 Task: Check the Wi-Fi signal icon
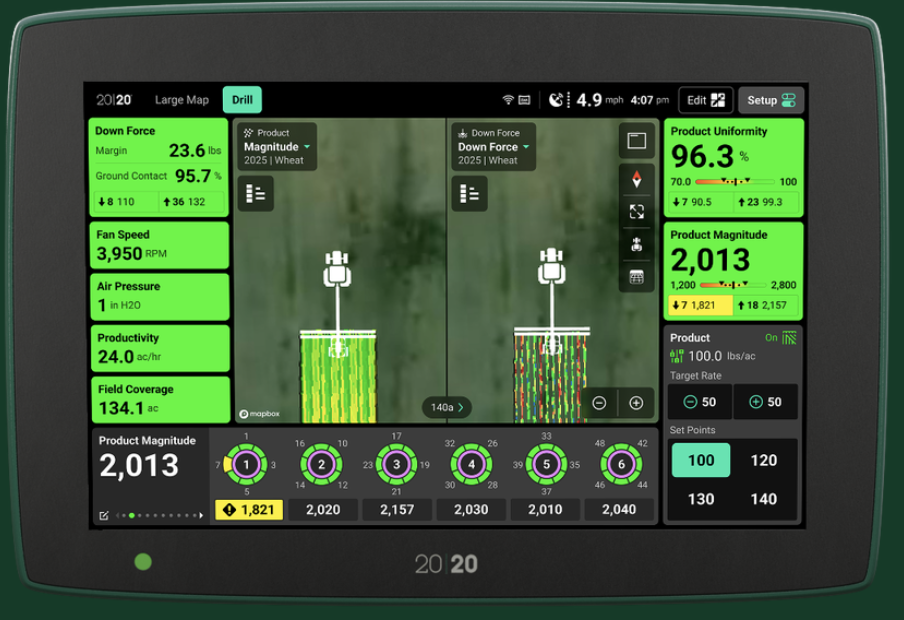[508, 100]
